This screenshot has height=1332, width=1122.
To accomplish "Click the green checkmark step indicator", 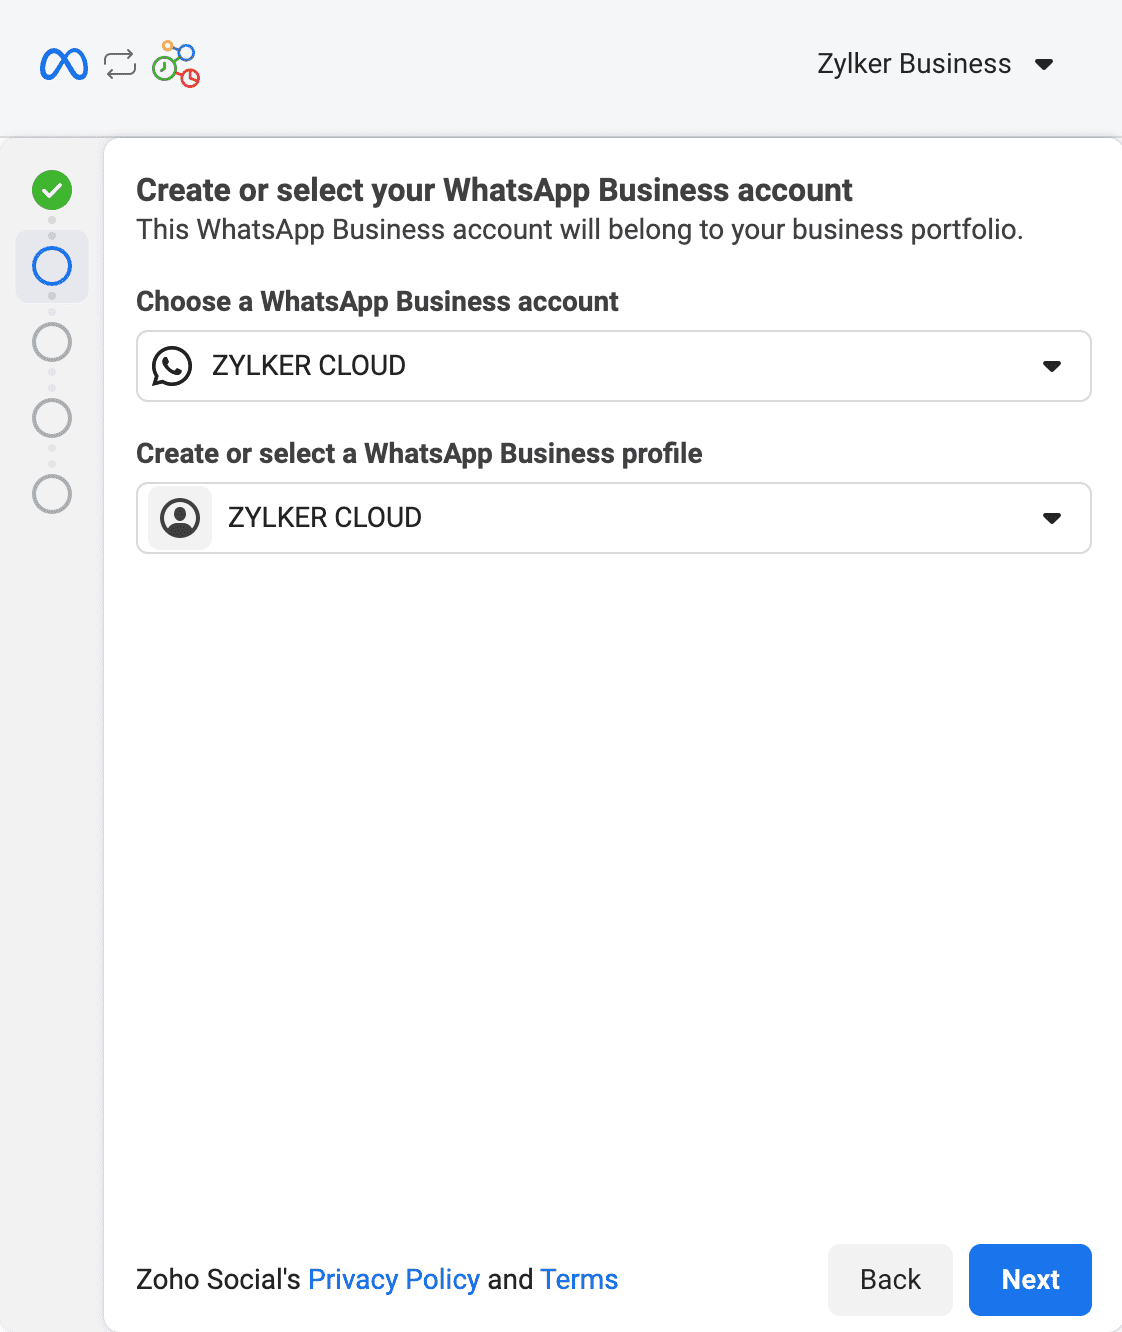I will click(x=52, y=190).
